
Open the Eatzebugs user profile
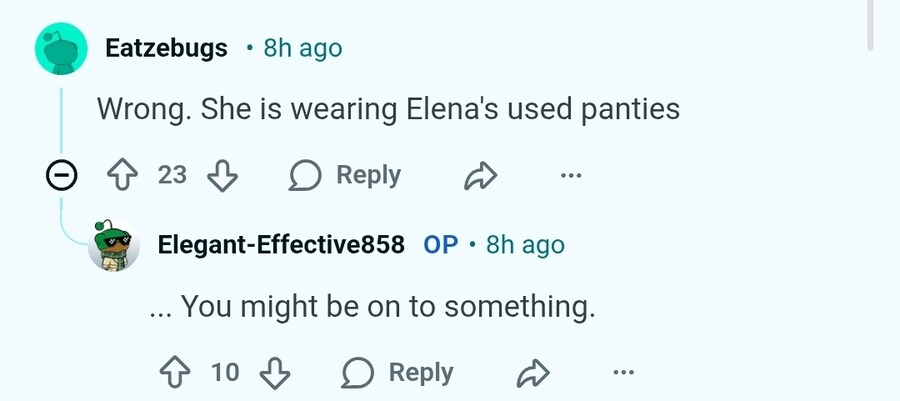(166, 48)
